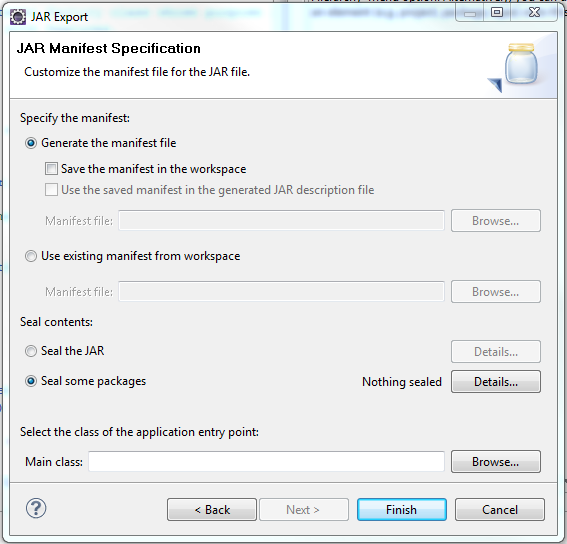Click the jar wizard banner image
This screenshot has height=544, width=567.
pos(514,67)
